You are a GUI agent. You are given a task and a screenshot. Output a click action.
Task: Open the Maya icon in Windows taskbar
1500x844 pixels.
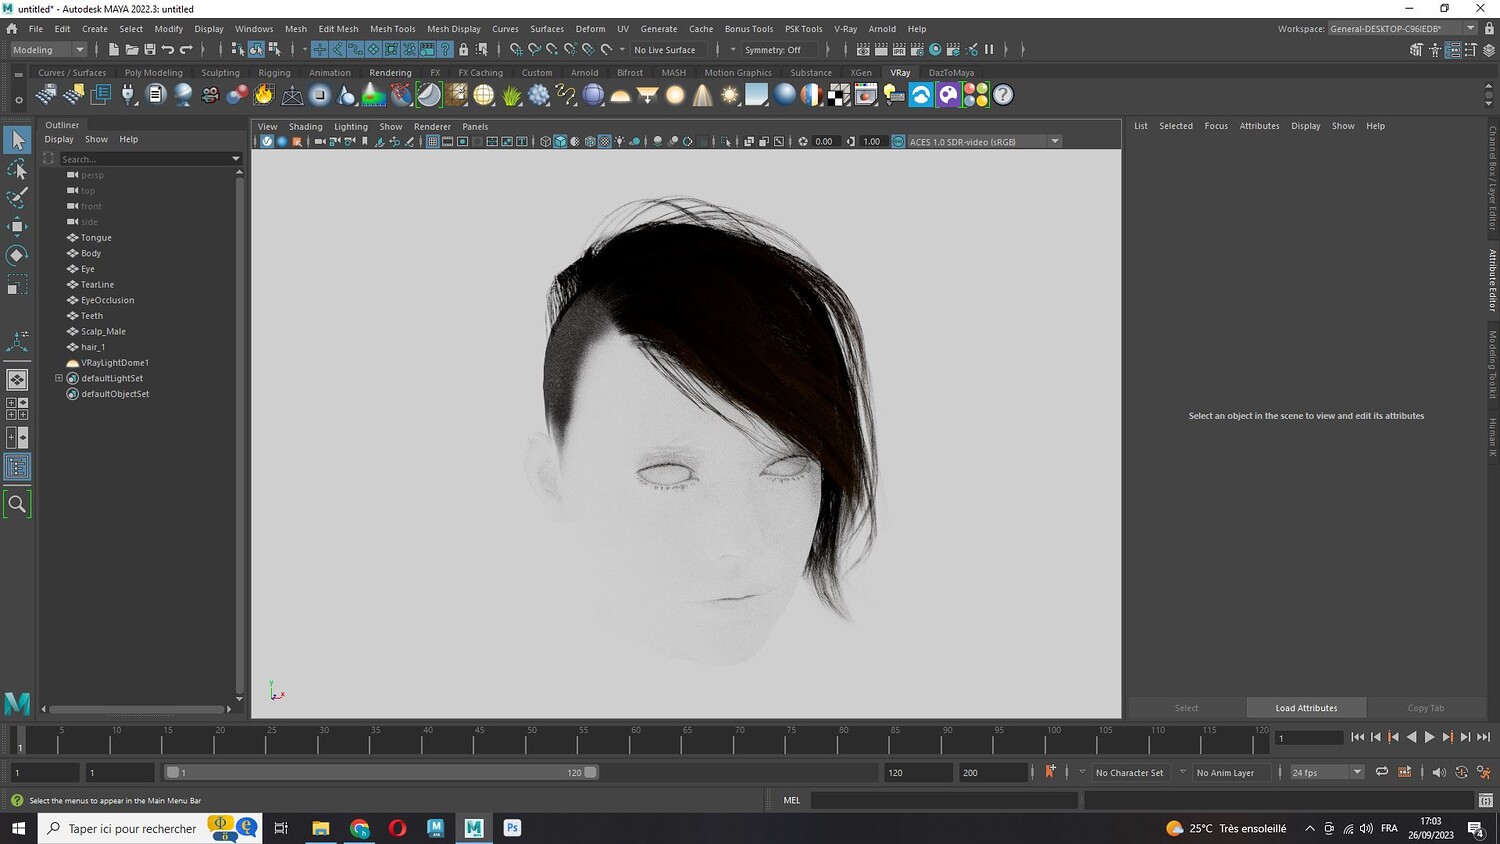(474, 828)
